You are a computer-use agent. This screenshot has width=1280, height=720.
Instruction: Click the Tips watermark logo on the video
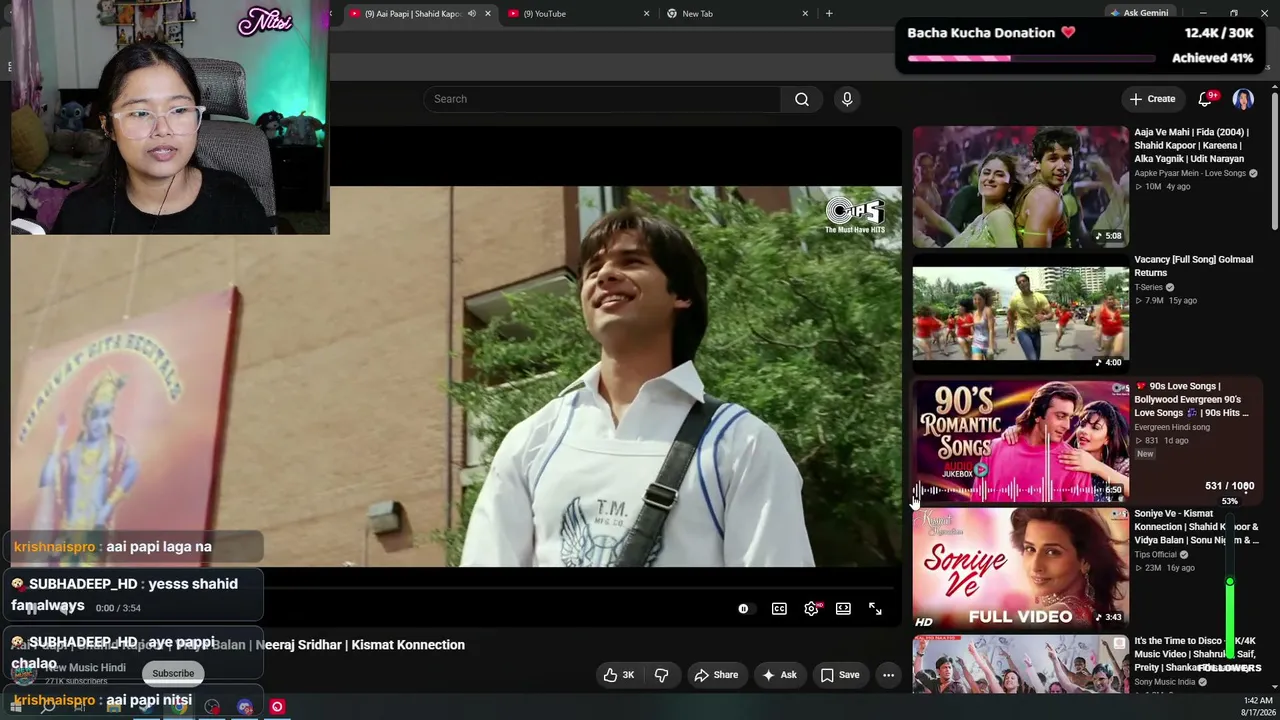855,214
